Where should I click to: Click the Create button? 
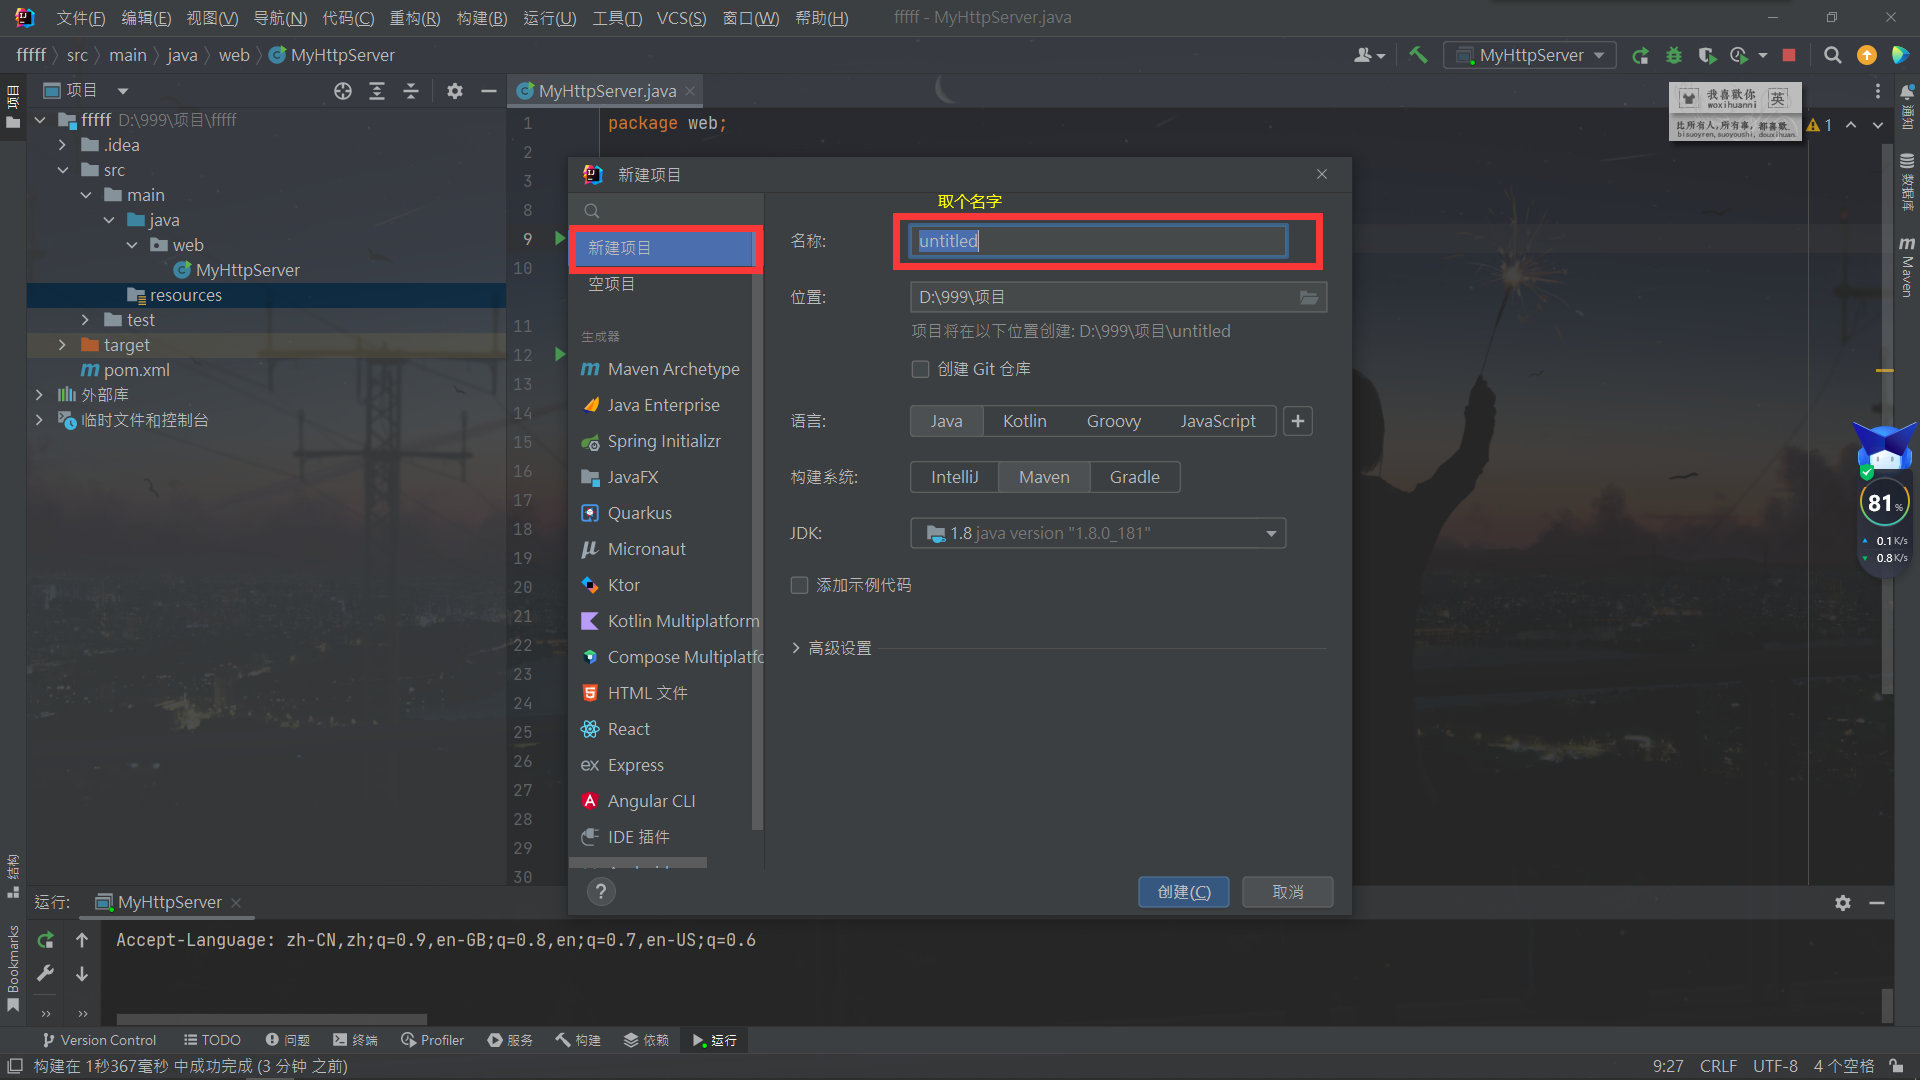point(1183,891)
